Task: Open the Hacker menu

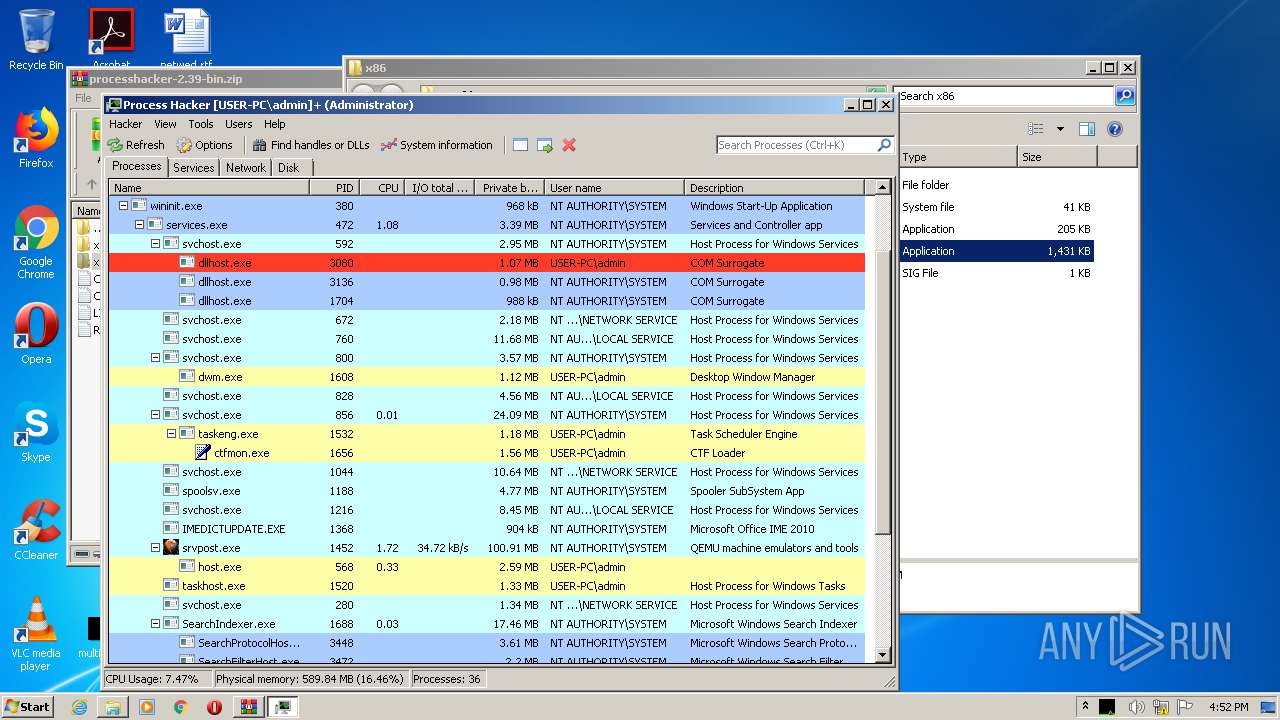Action: 125,124
